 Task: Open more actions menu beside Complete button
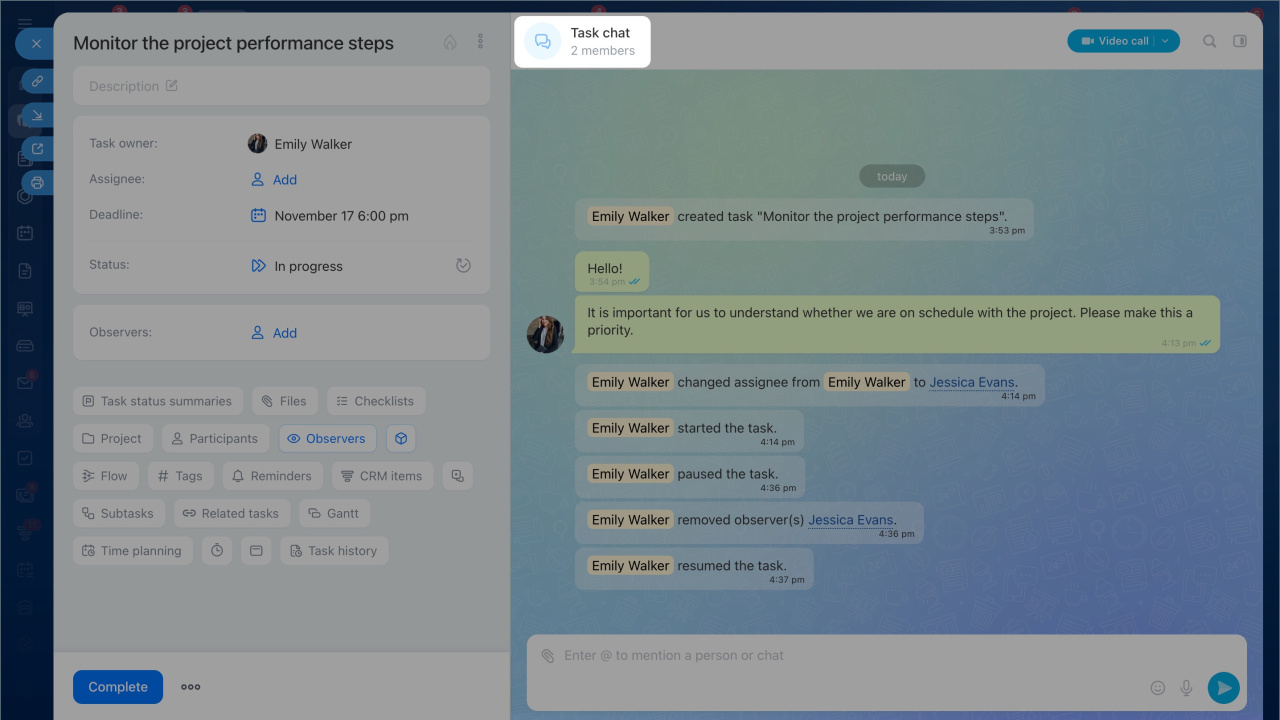tap(191, 687)
